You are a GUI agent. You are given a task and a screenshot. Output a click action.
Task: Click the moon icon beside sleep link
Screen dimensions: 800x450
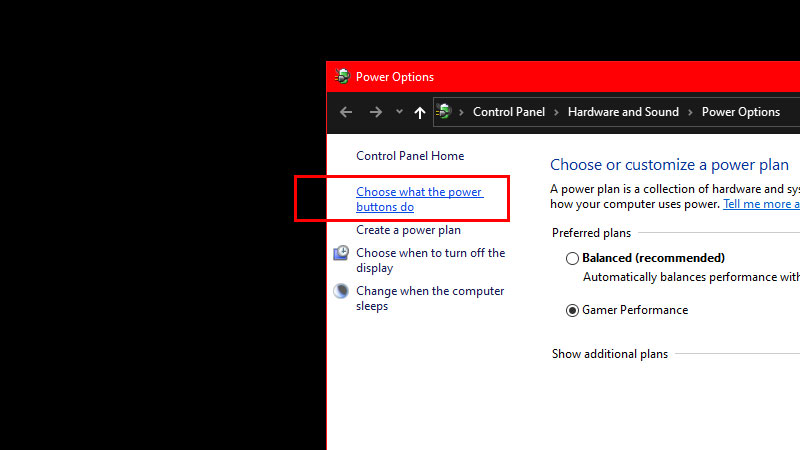click(341, 291)
